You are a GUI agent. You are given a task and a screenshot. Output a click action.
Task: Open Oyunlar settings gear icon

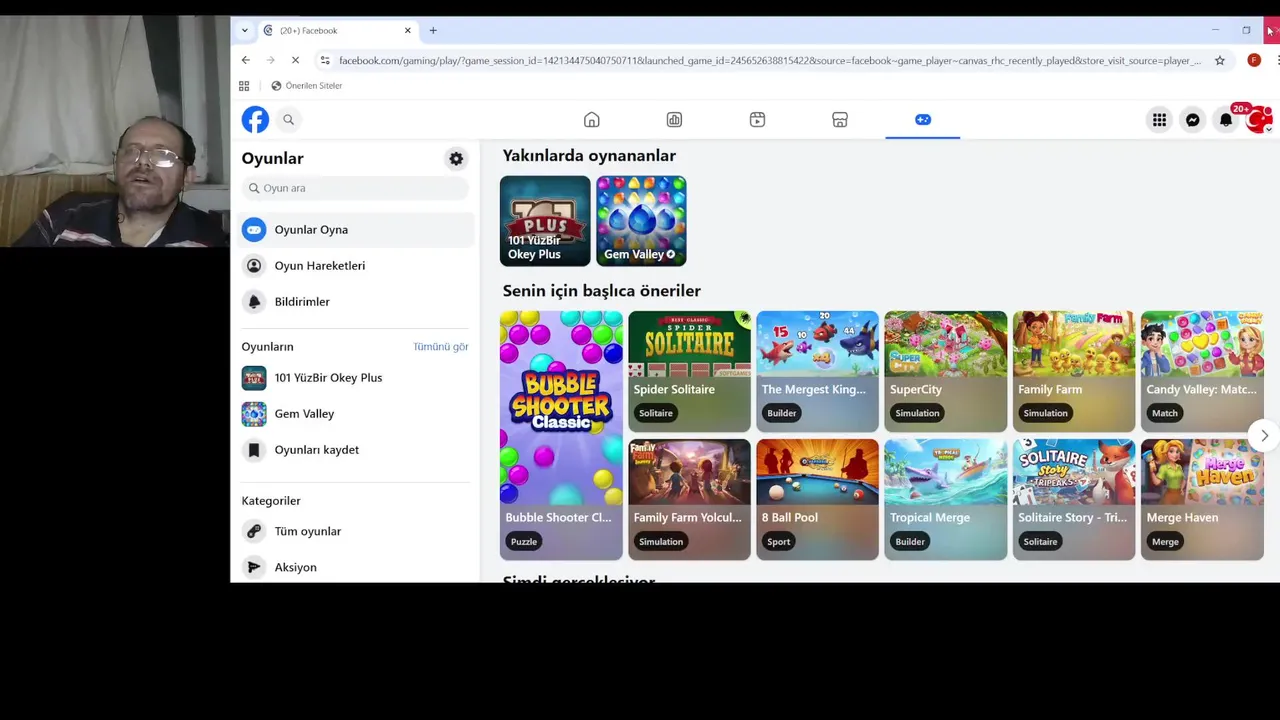coord(456,158)
